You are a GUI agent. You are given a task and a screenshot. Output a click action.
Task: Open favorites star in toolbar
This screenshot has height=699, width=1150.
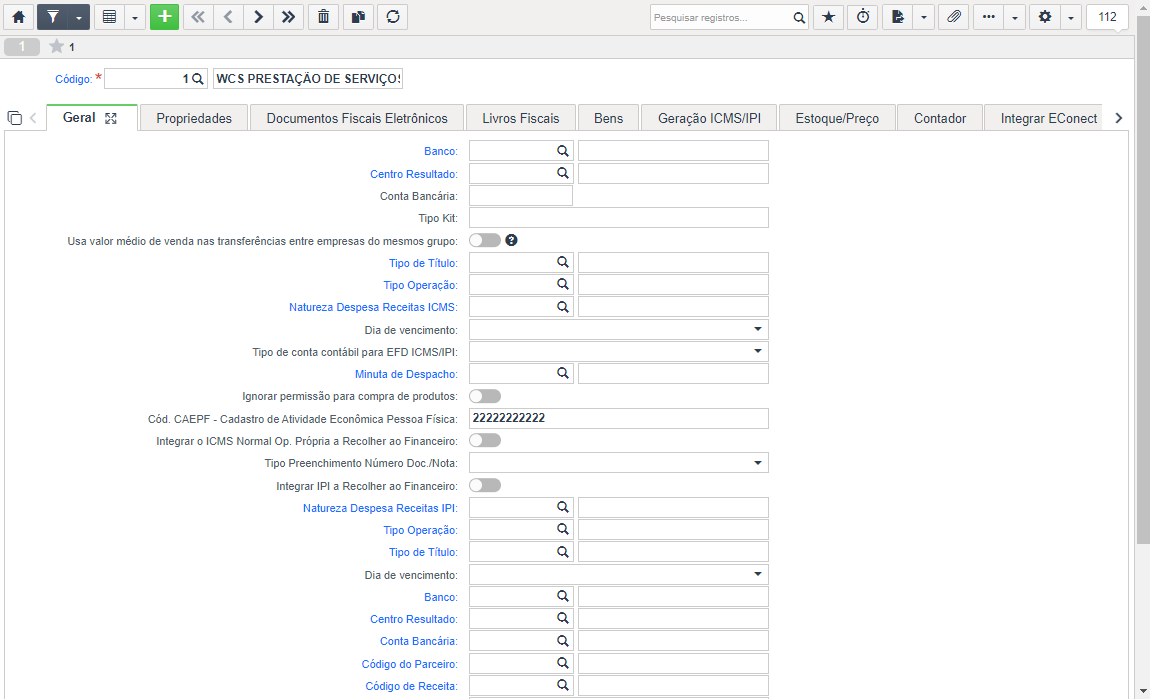828,17
